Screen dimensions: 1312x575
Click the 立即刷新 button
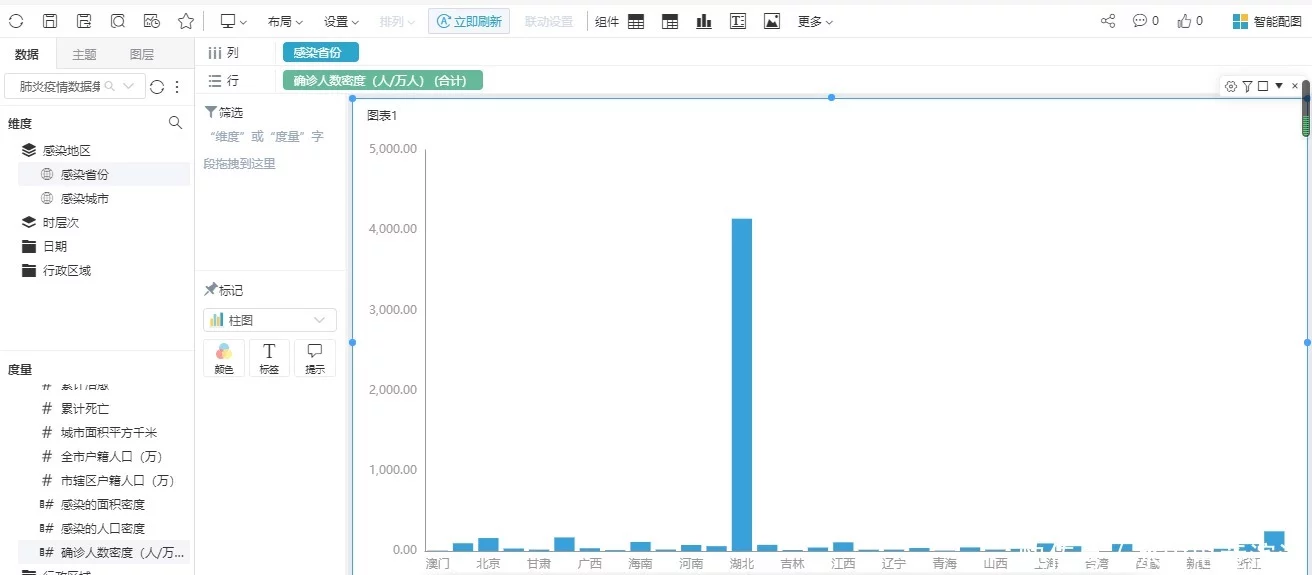pos(469,21)
